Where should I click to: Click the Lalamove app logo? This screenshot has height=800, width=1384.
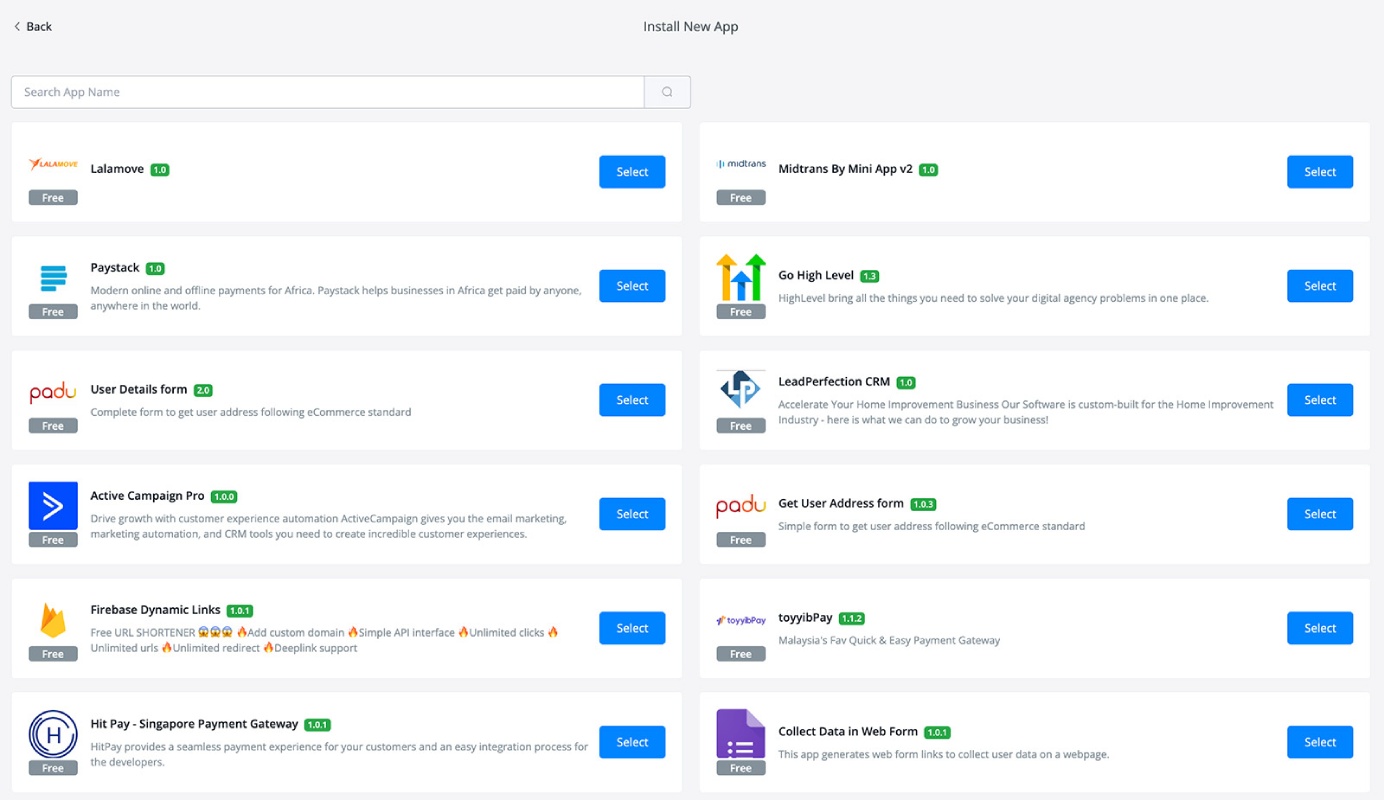click(53, 164)
